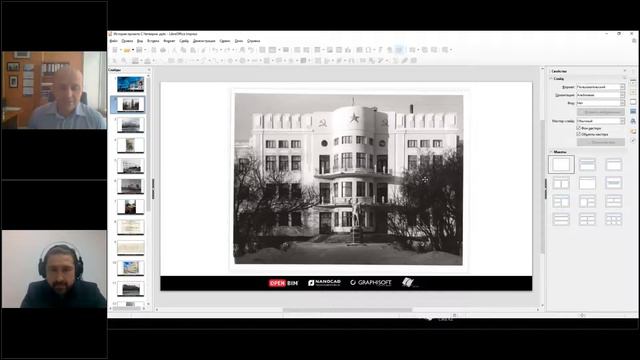
Task: Select slide 8 thumbnail in slide panel
Action: (131, 227)
